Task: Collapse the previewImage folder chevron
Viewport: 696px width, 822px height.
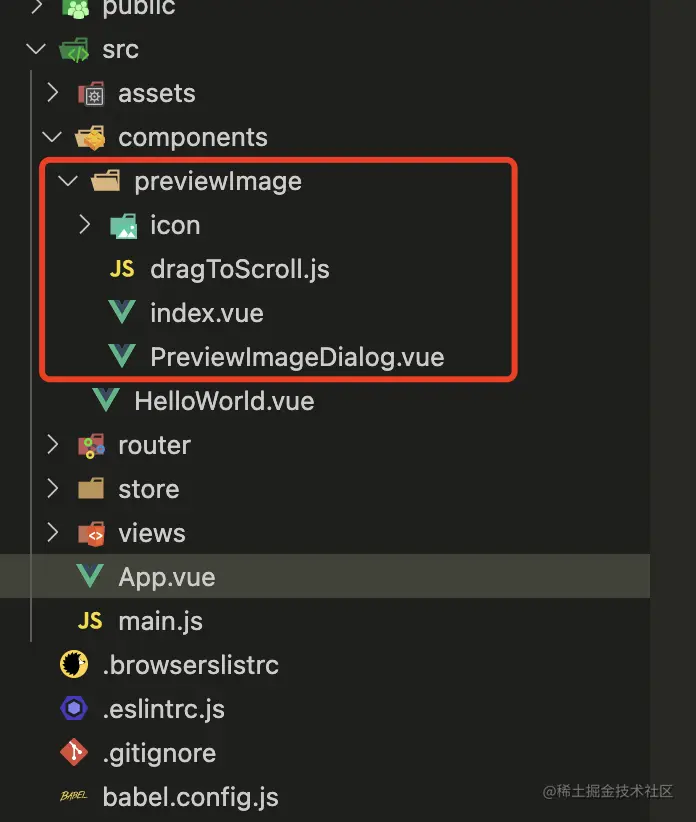Action: tap(68, 181)
